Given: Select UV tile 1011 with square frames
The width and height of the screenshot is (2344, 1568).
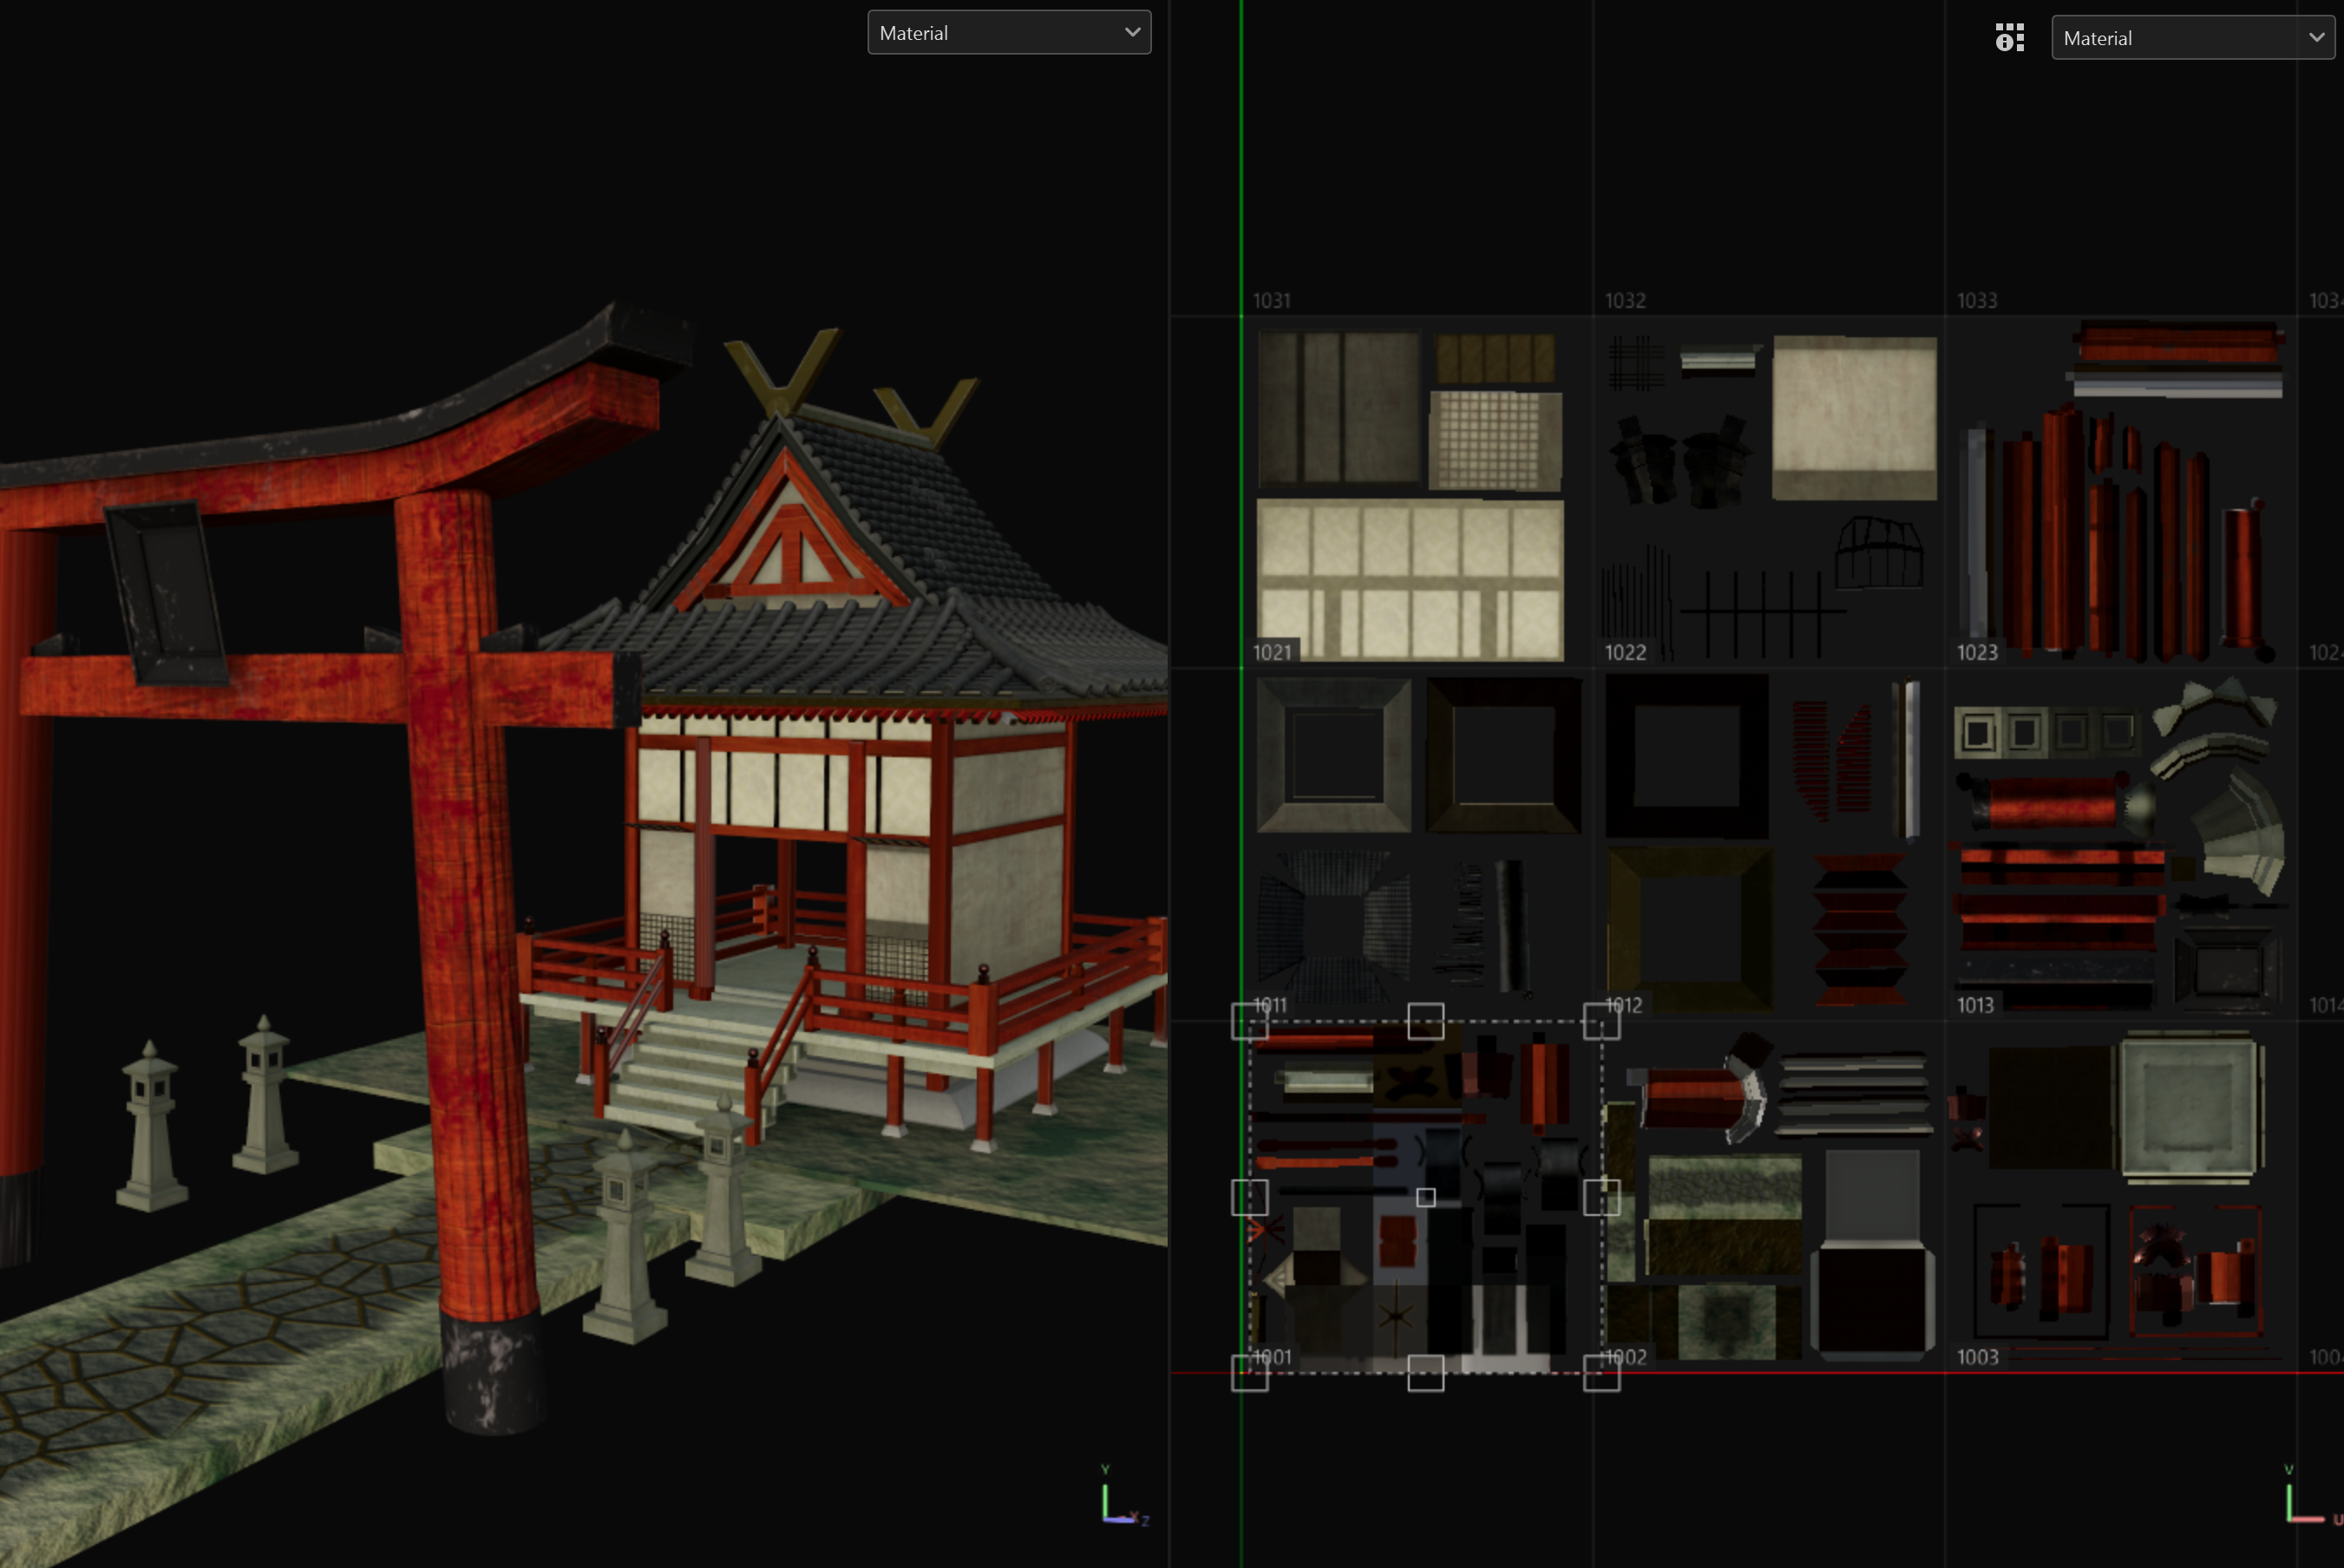Looking at the screenshot, I should point(1418,845).
